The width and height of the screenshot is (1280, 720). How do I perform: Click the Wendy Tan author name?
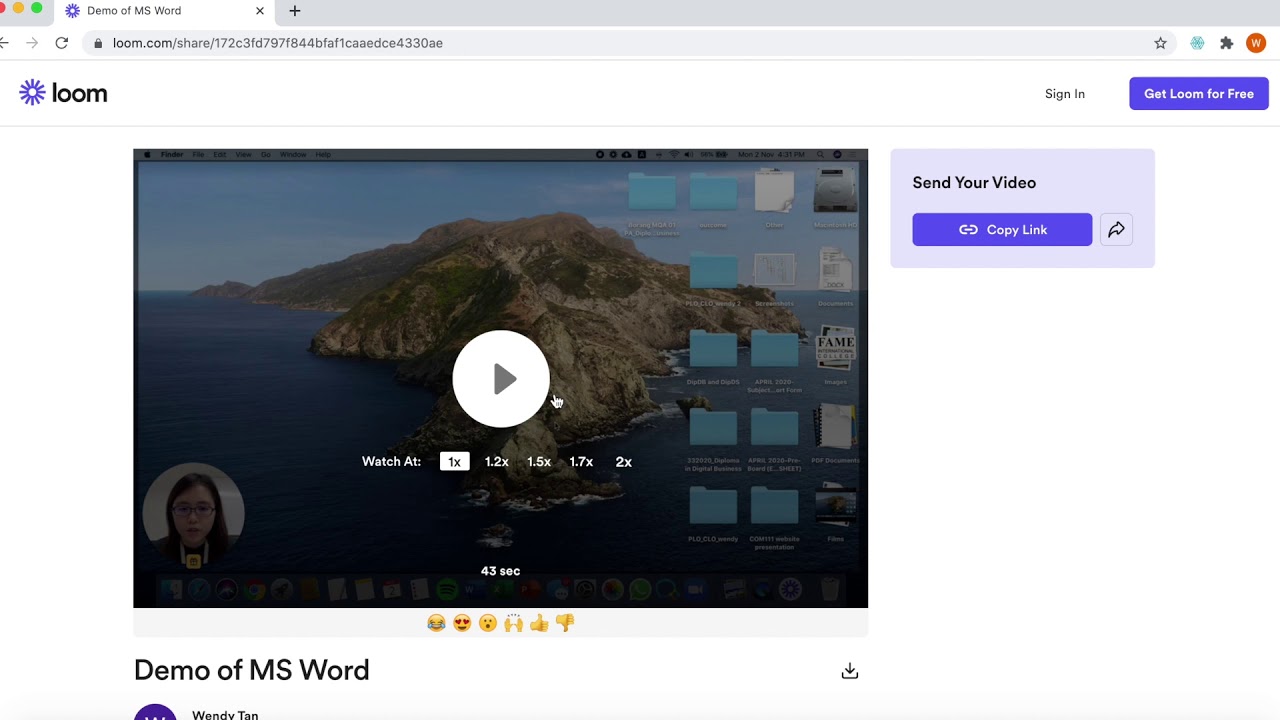pos(225,715)
